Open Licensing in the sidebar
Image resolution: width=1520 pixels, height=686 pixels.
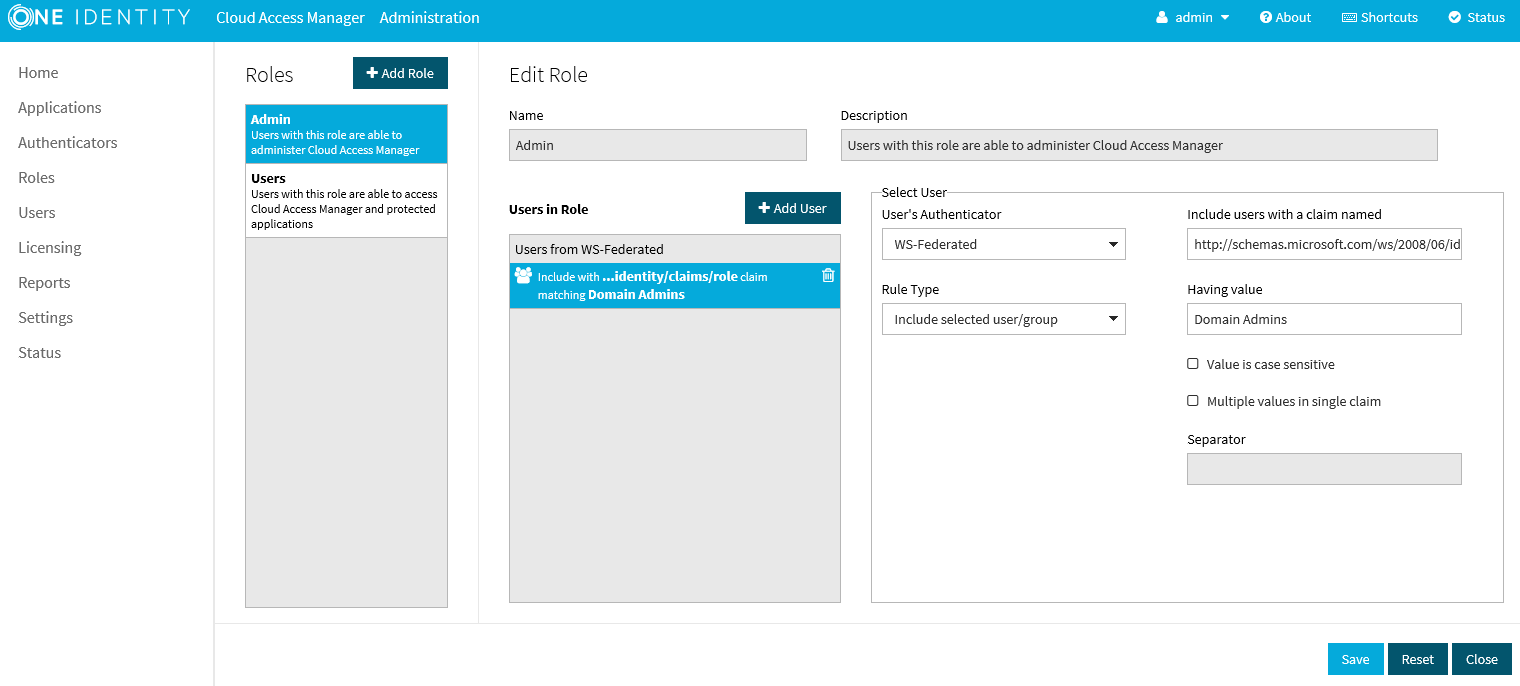tap(50, 247)
